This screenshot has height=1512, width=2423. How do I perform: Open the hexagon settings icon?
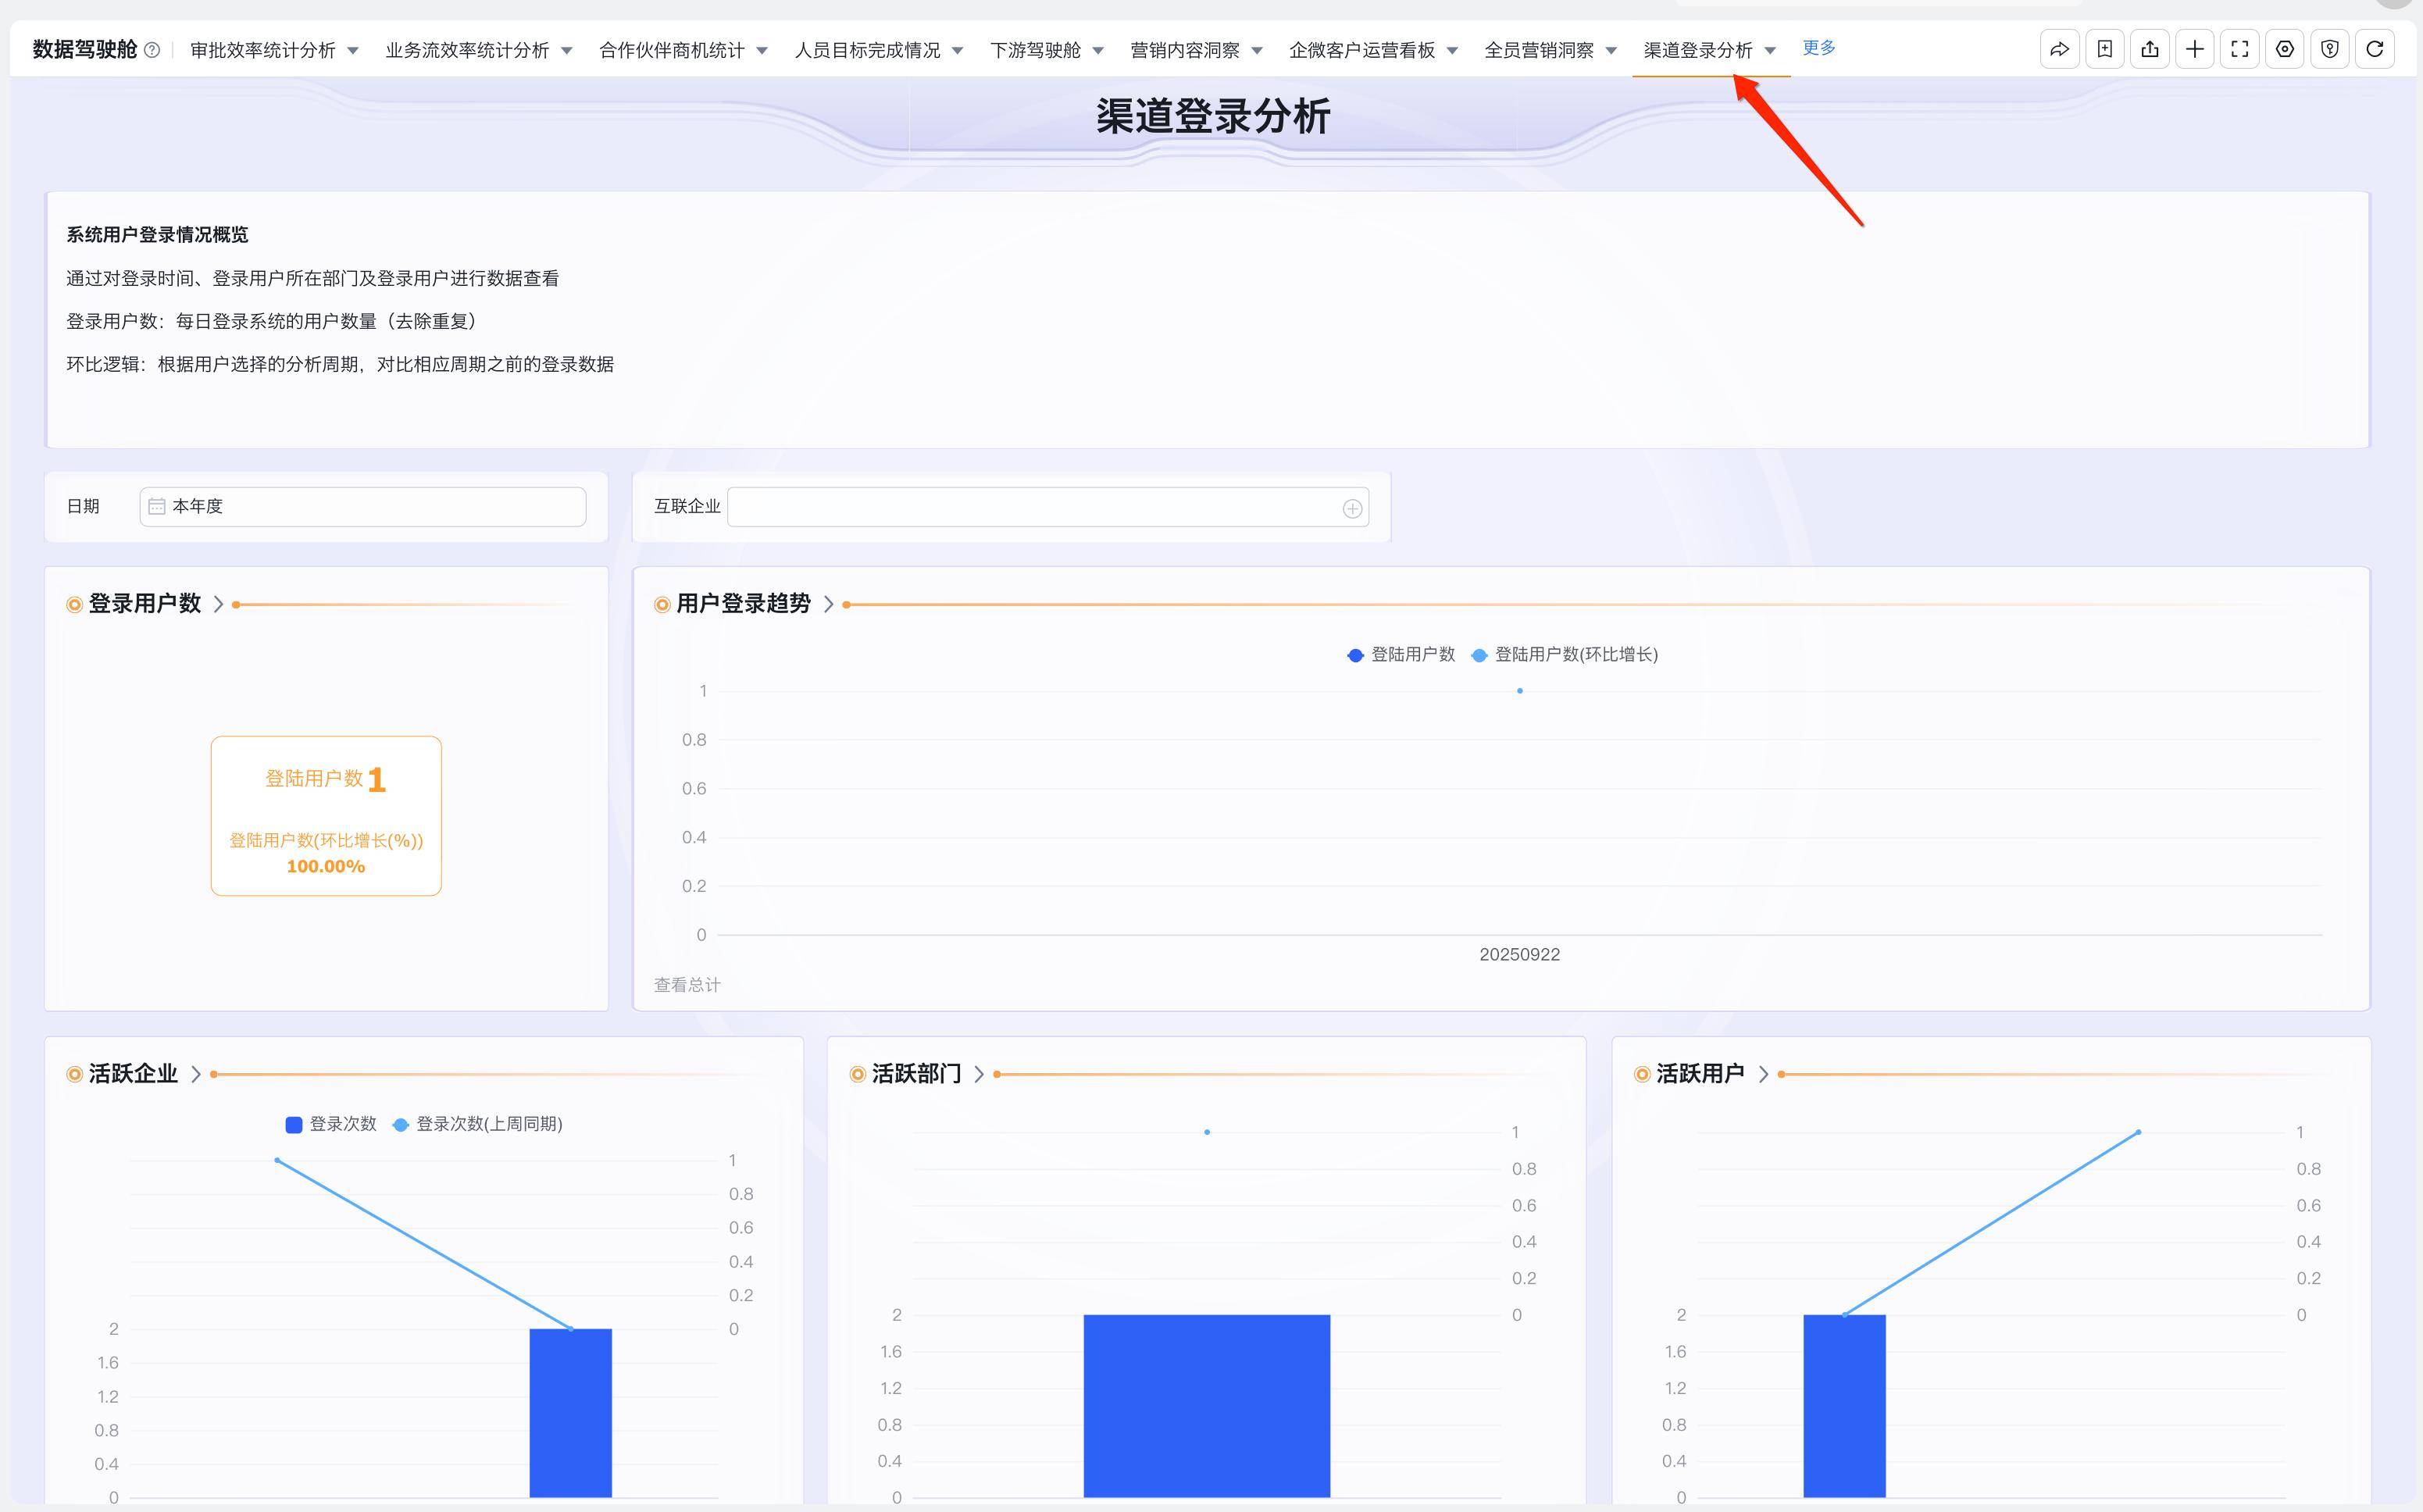point(2284,49)
